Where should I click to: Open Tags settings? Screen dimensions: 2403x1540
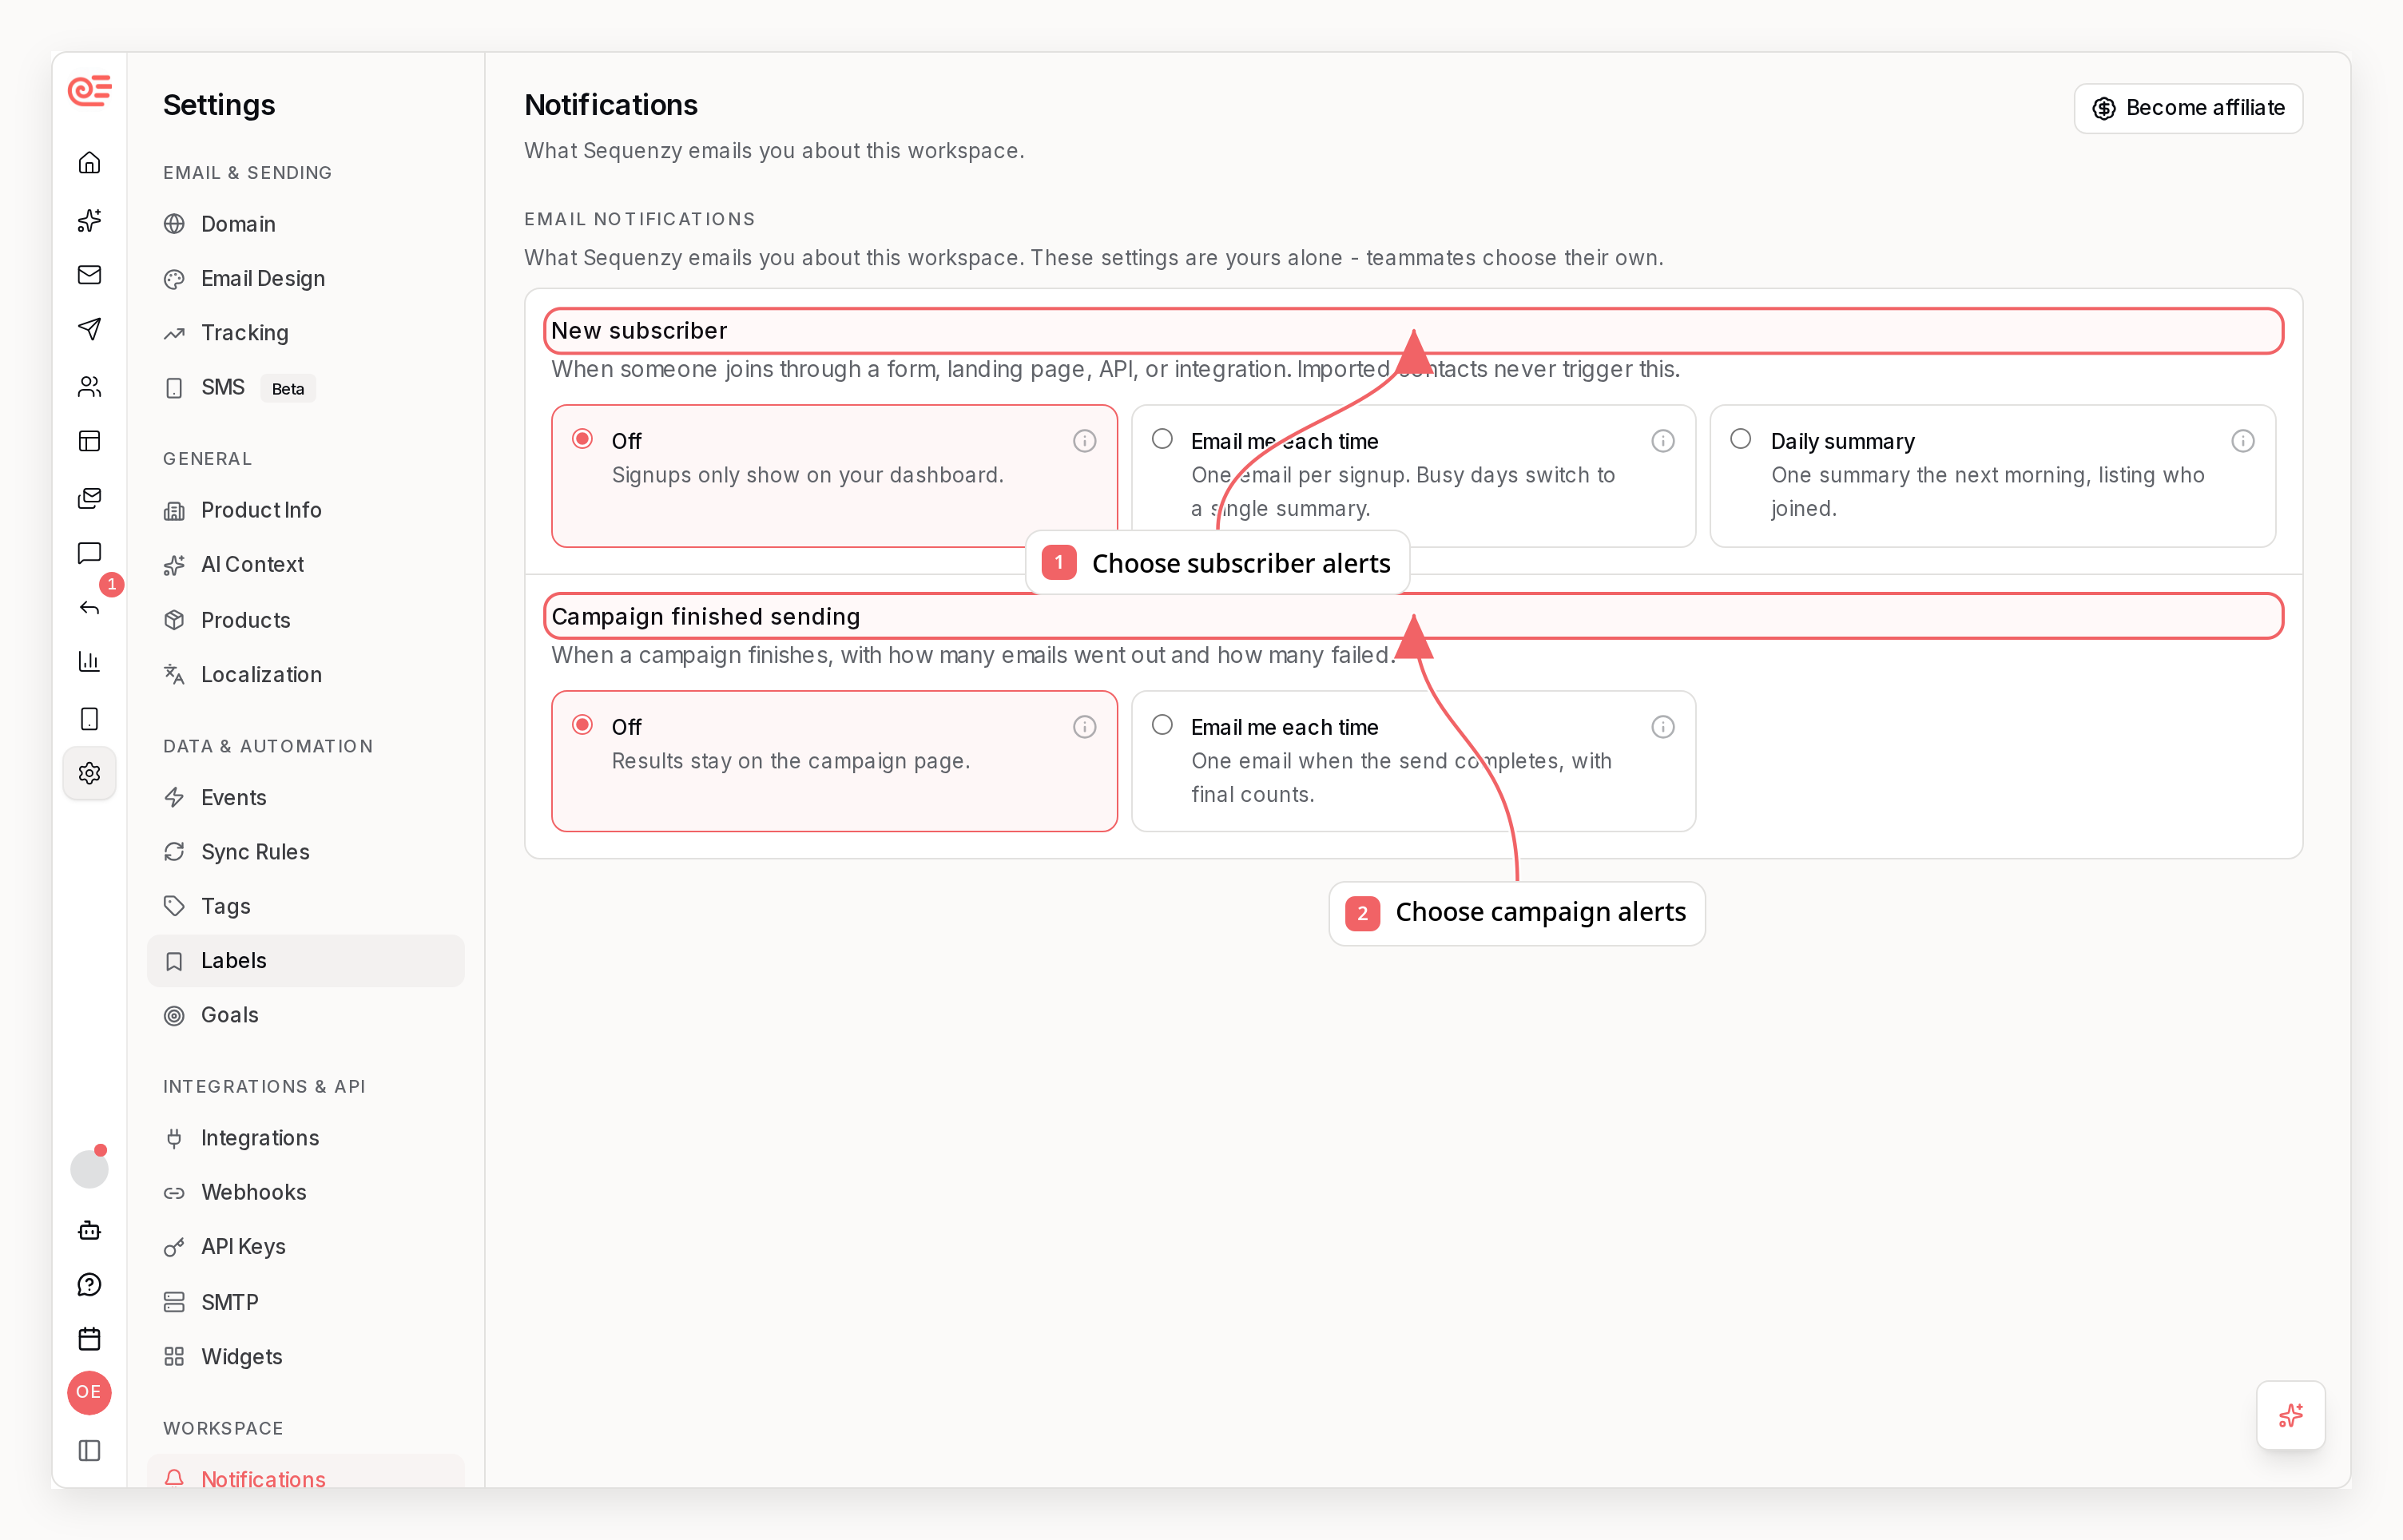pos(305,906)
